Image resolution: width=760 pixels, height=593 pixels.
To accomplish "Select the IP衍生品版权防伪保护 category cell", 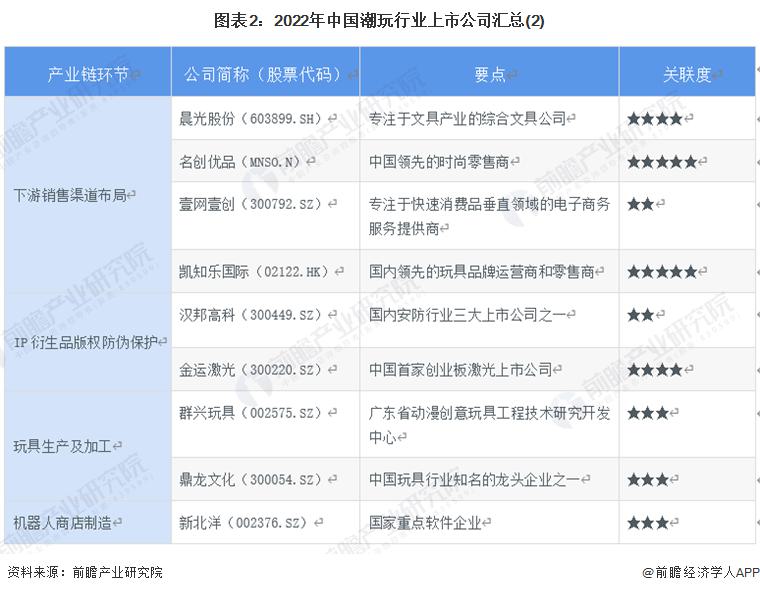I will (x=87, y=343).
